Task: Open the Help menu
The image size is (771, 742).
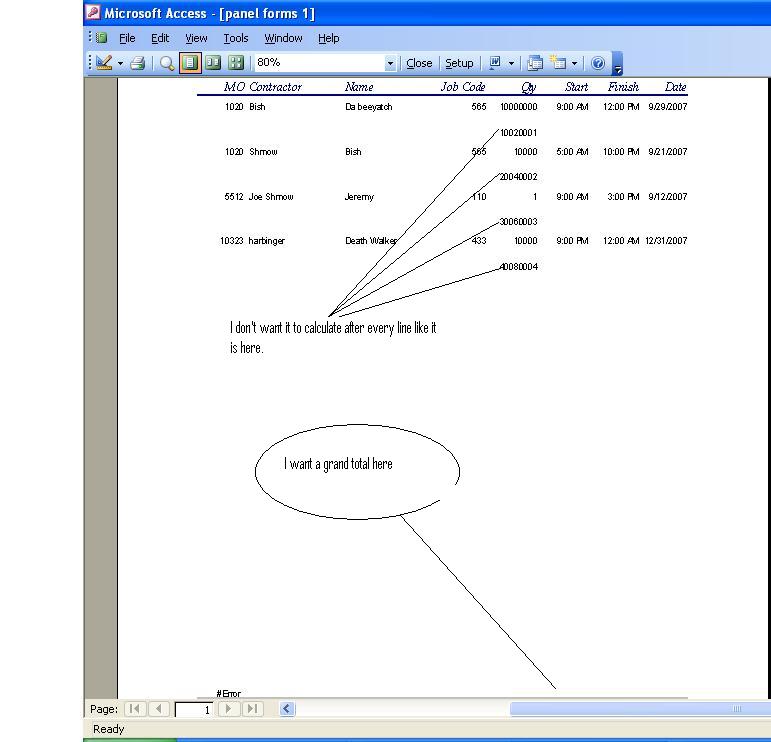Action: click(328, 38)
